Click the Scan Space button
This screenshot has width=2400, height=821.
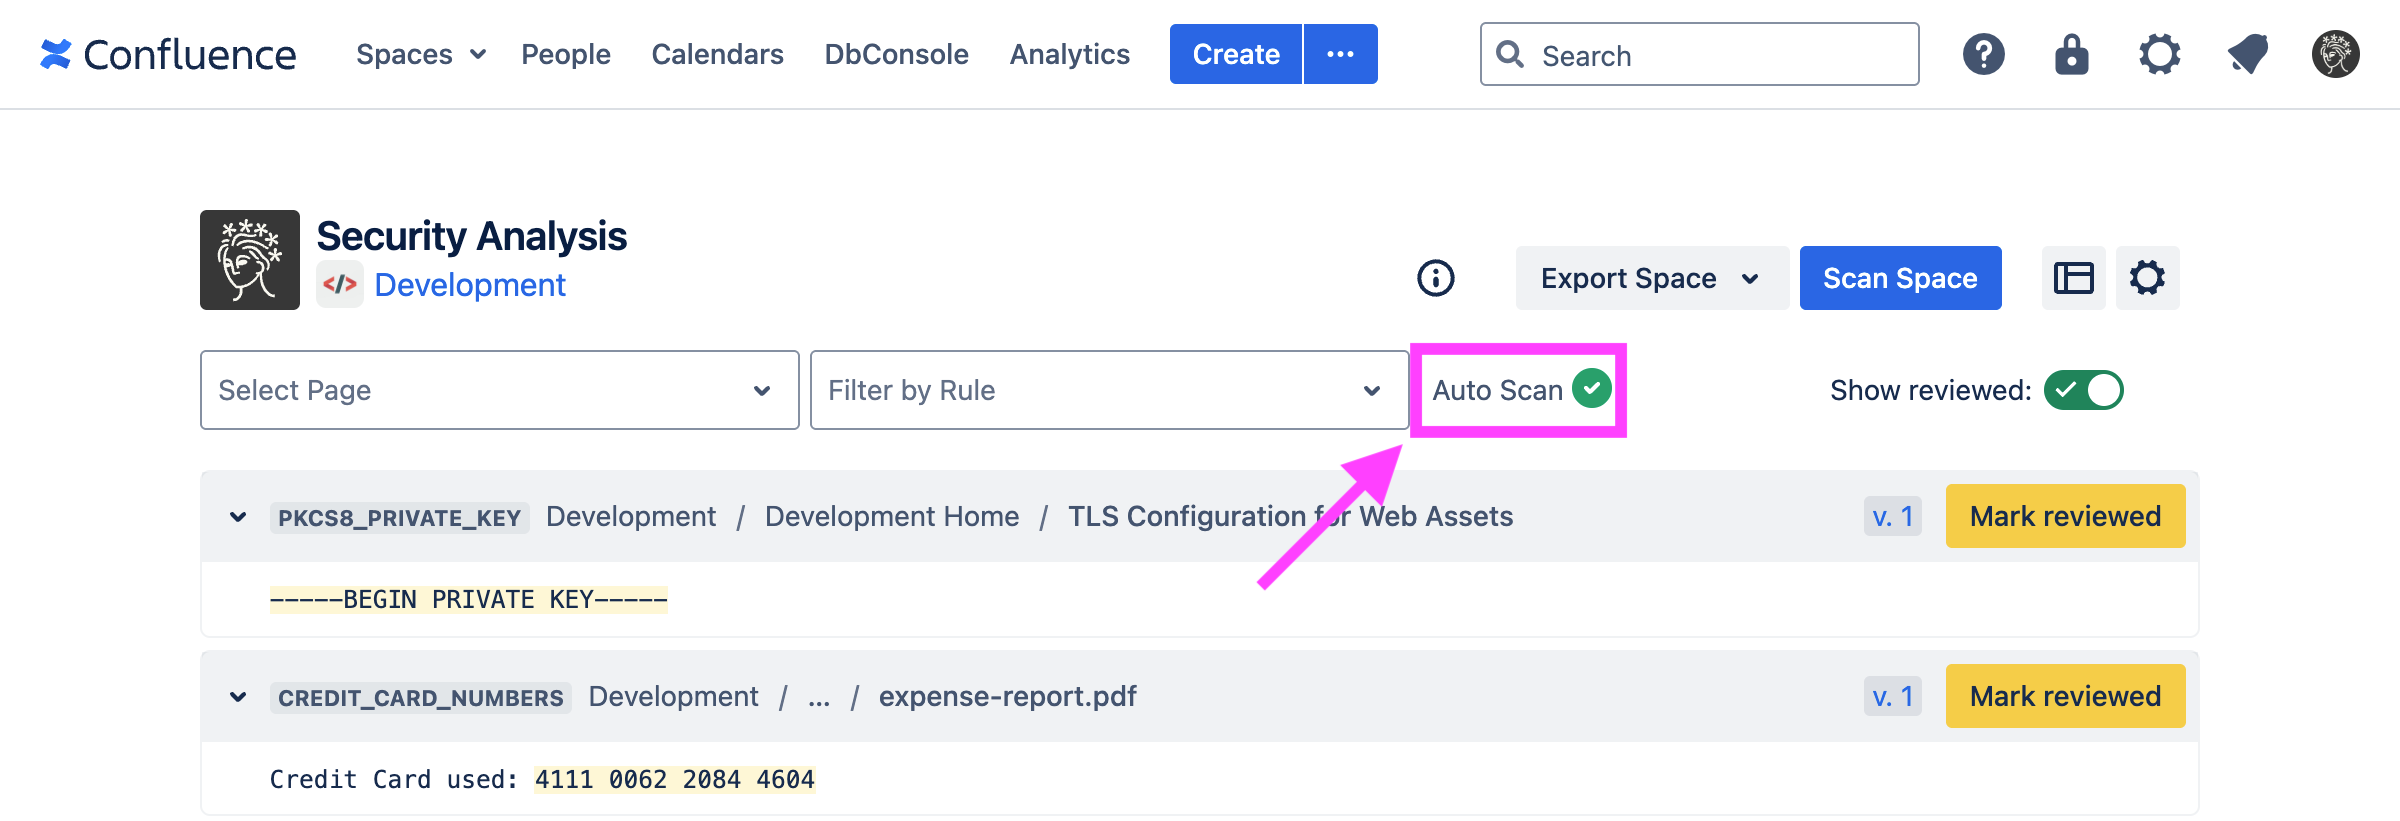point(1900,278)
